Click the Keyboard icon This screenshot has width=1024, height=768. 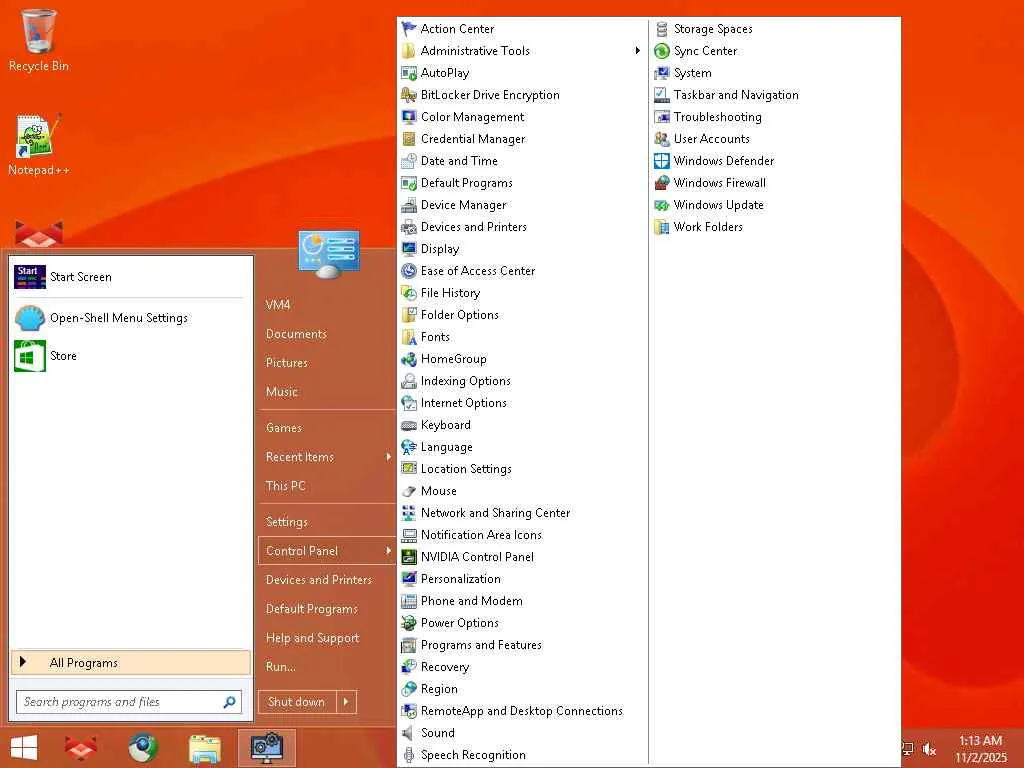coord(409,425)
